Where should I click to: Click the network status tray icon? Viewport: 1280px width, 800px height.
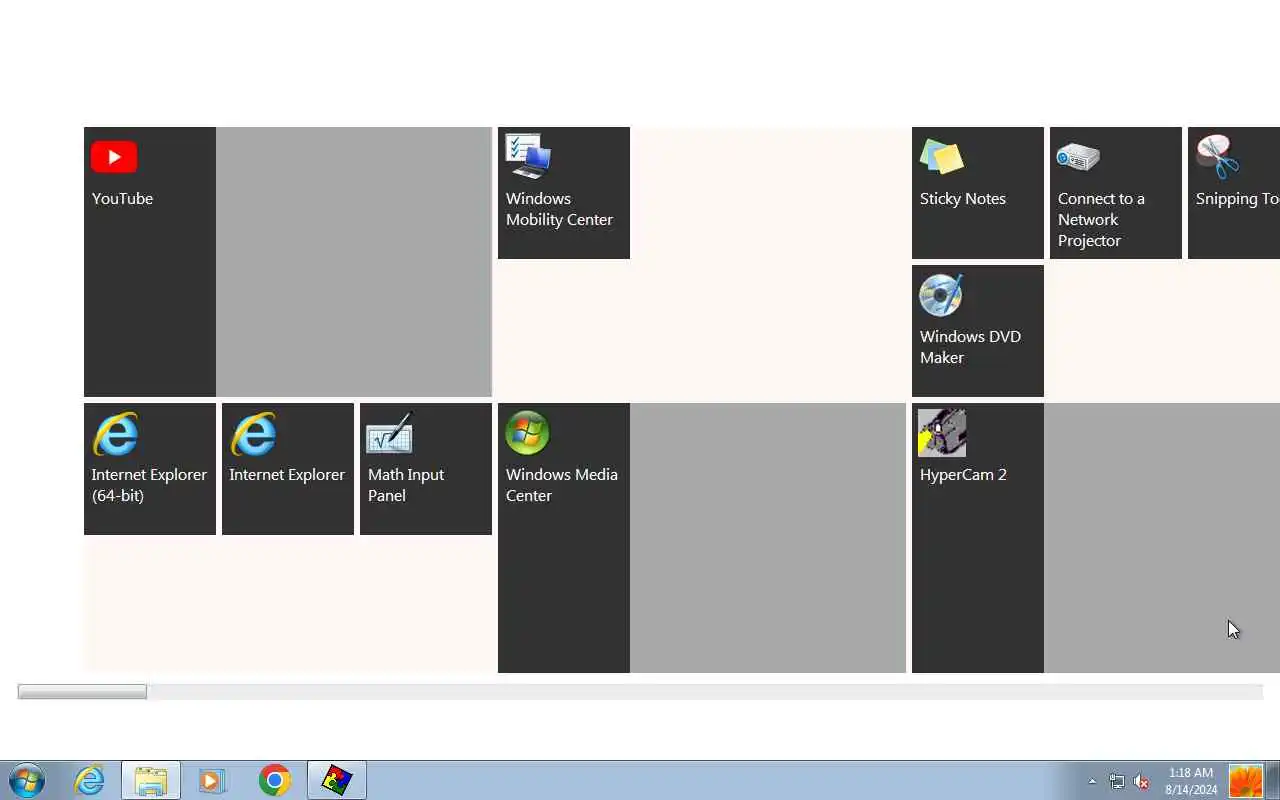[x=1116, y=781]
